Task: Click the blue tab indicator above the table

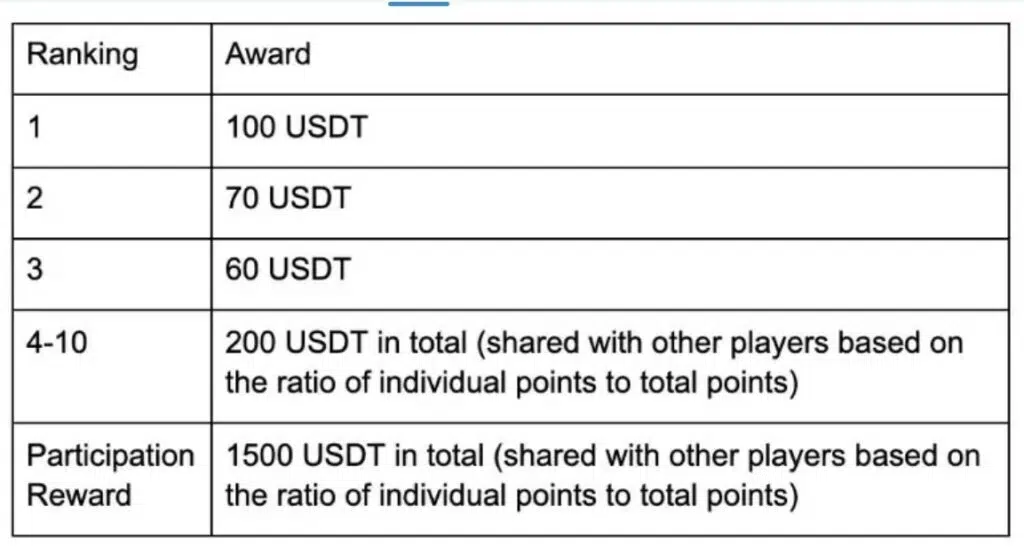Action: pyautogui.click(x=418, y=4)
